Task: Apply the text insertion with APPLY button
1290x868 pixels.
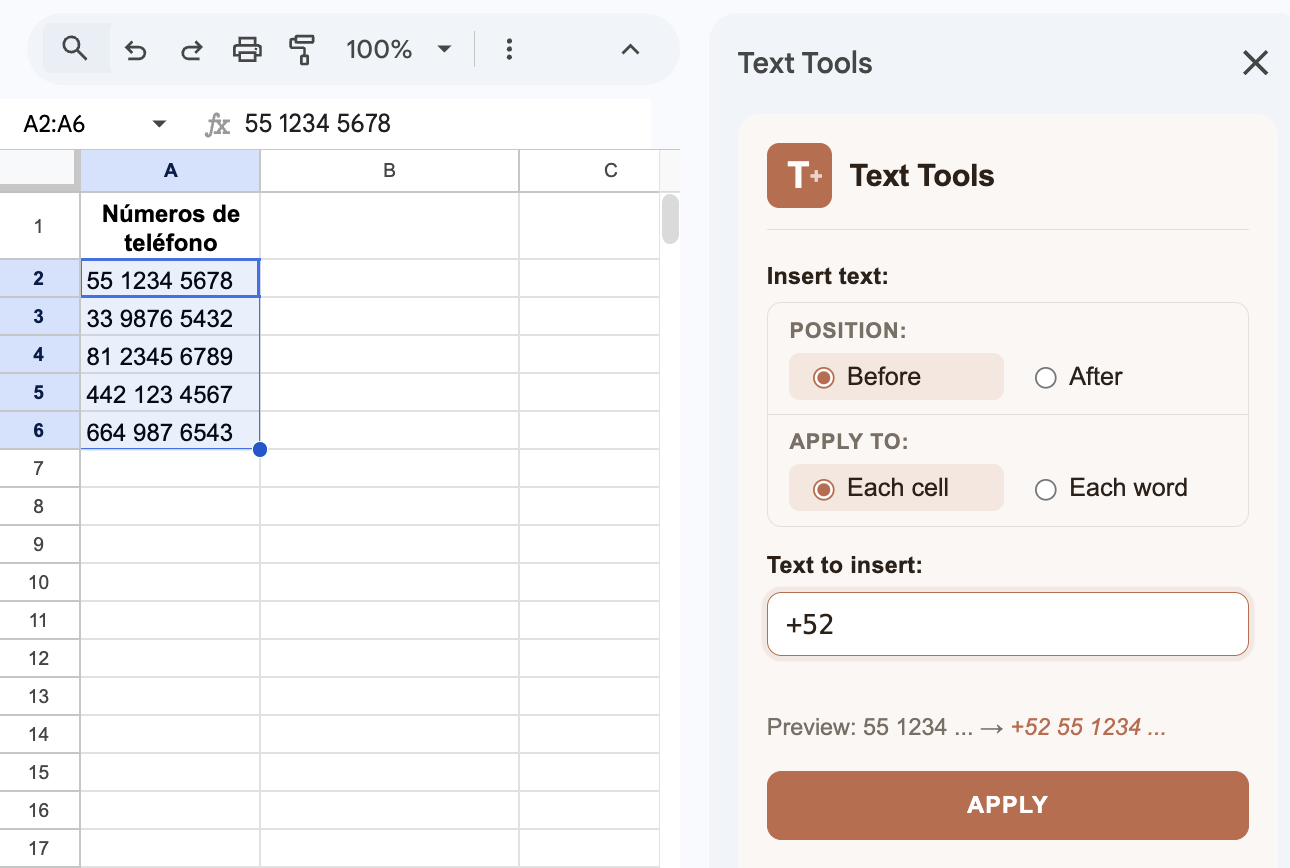Action: pyautogui.click(x=1007, y=805)
